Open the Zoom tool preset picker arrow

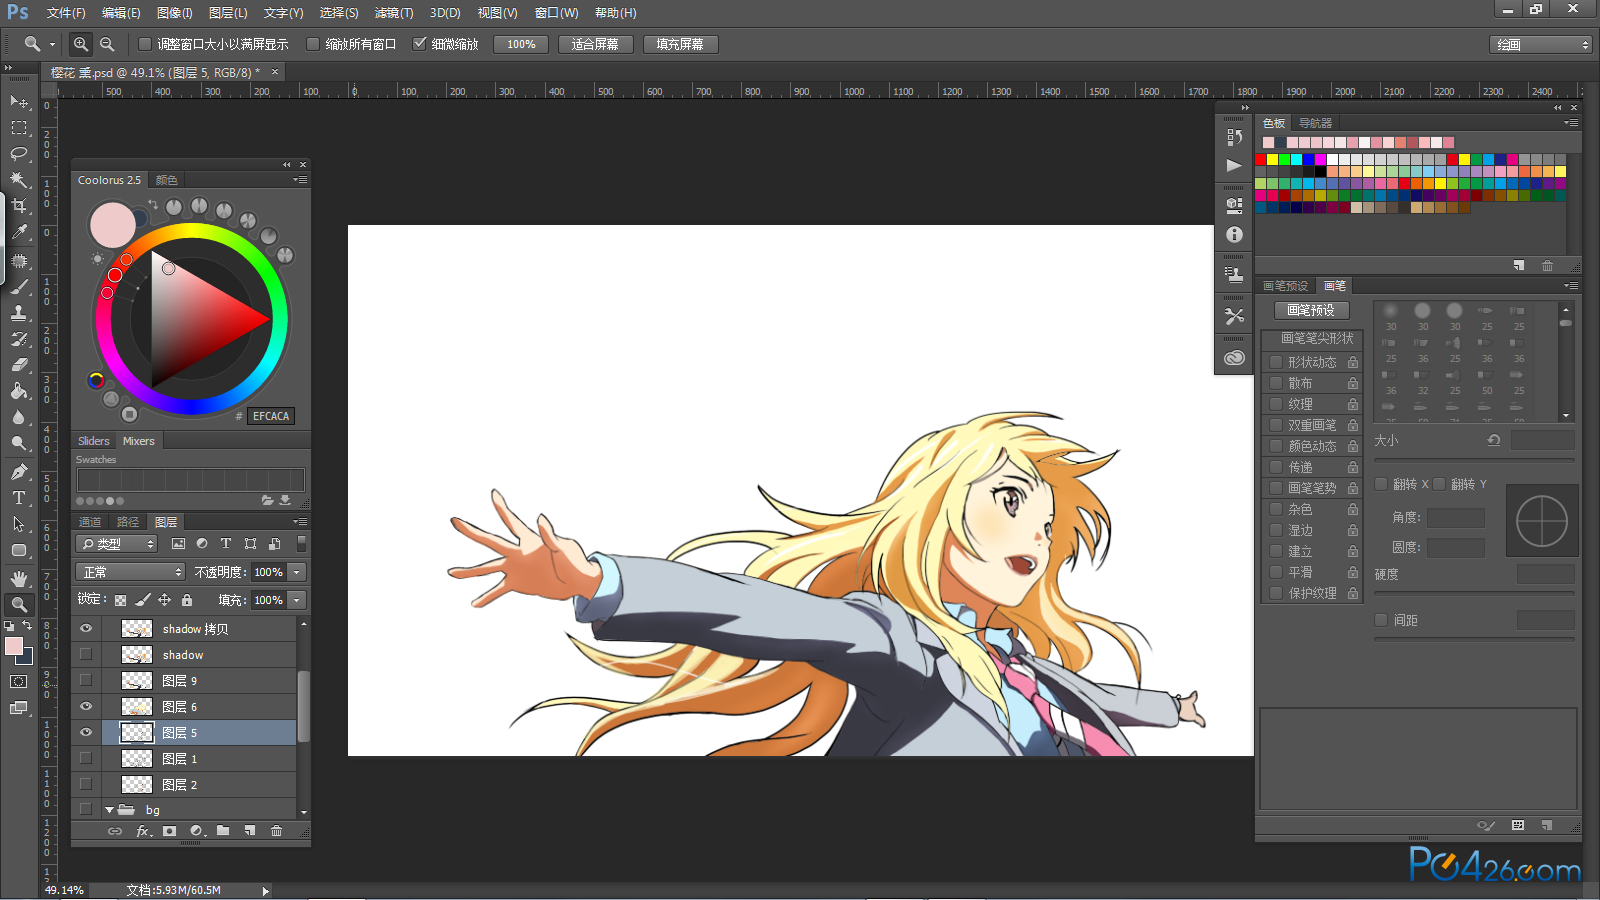tap(52, 44)
